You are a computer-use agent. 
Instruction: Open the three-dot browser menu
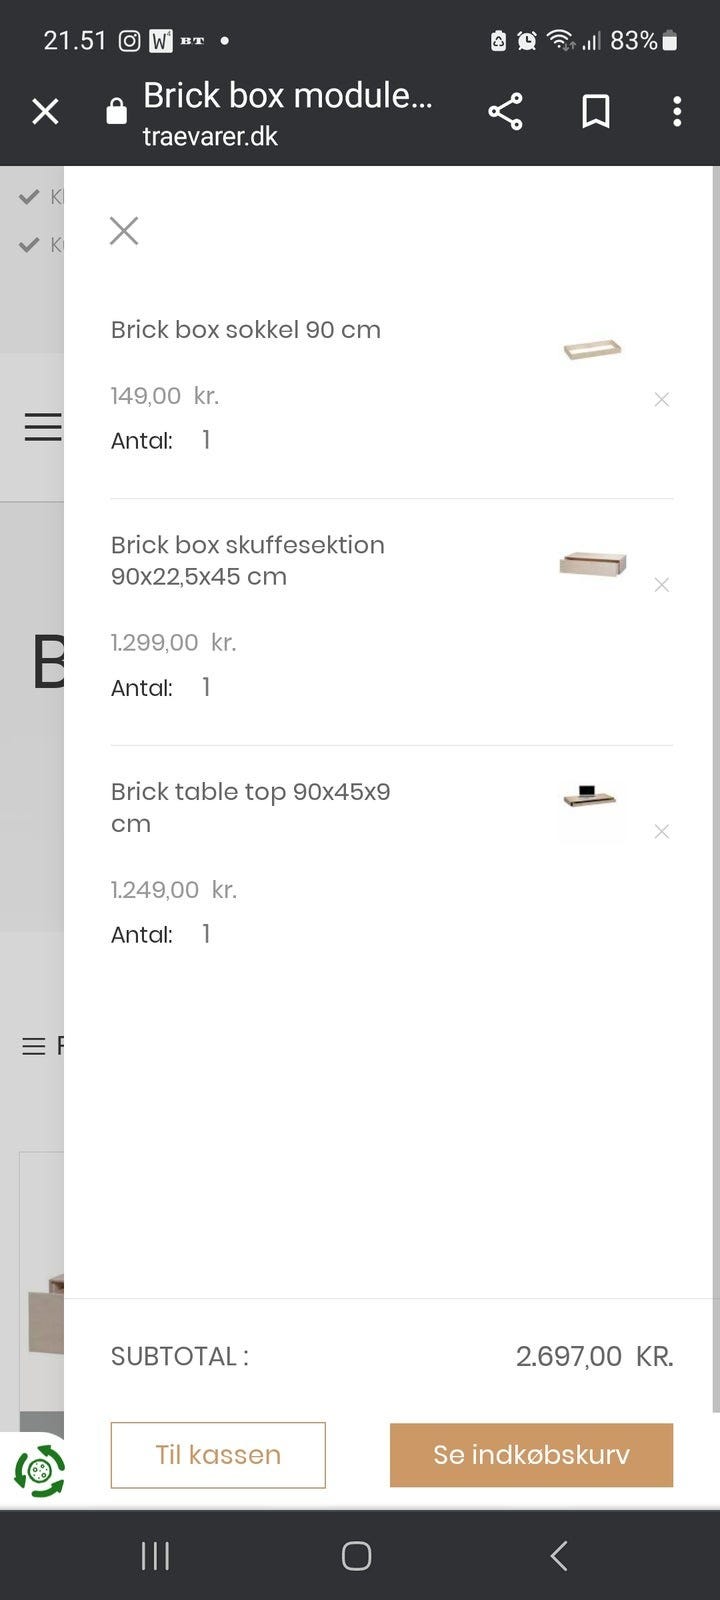(677, 111)
